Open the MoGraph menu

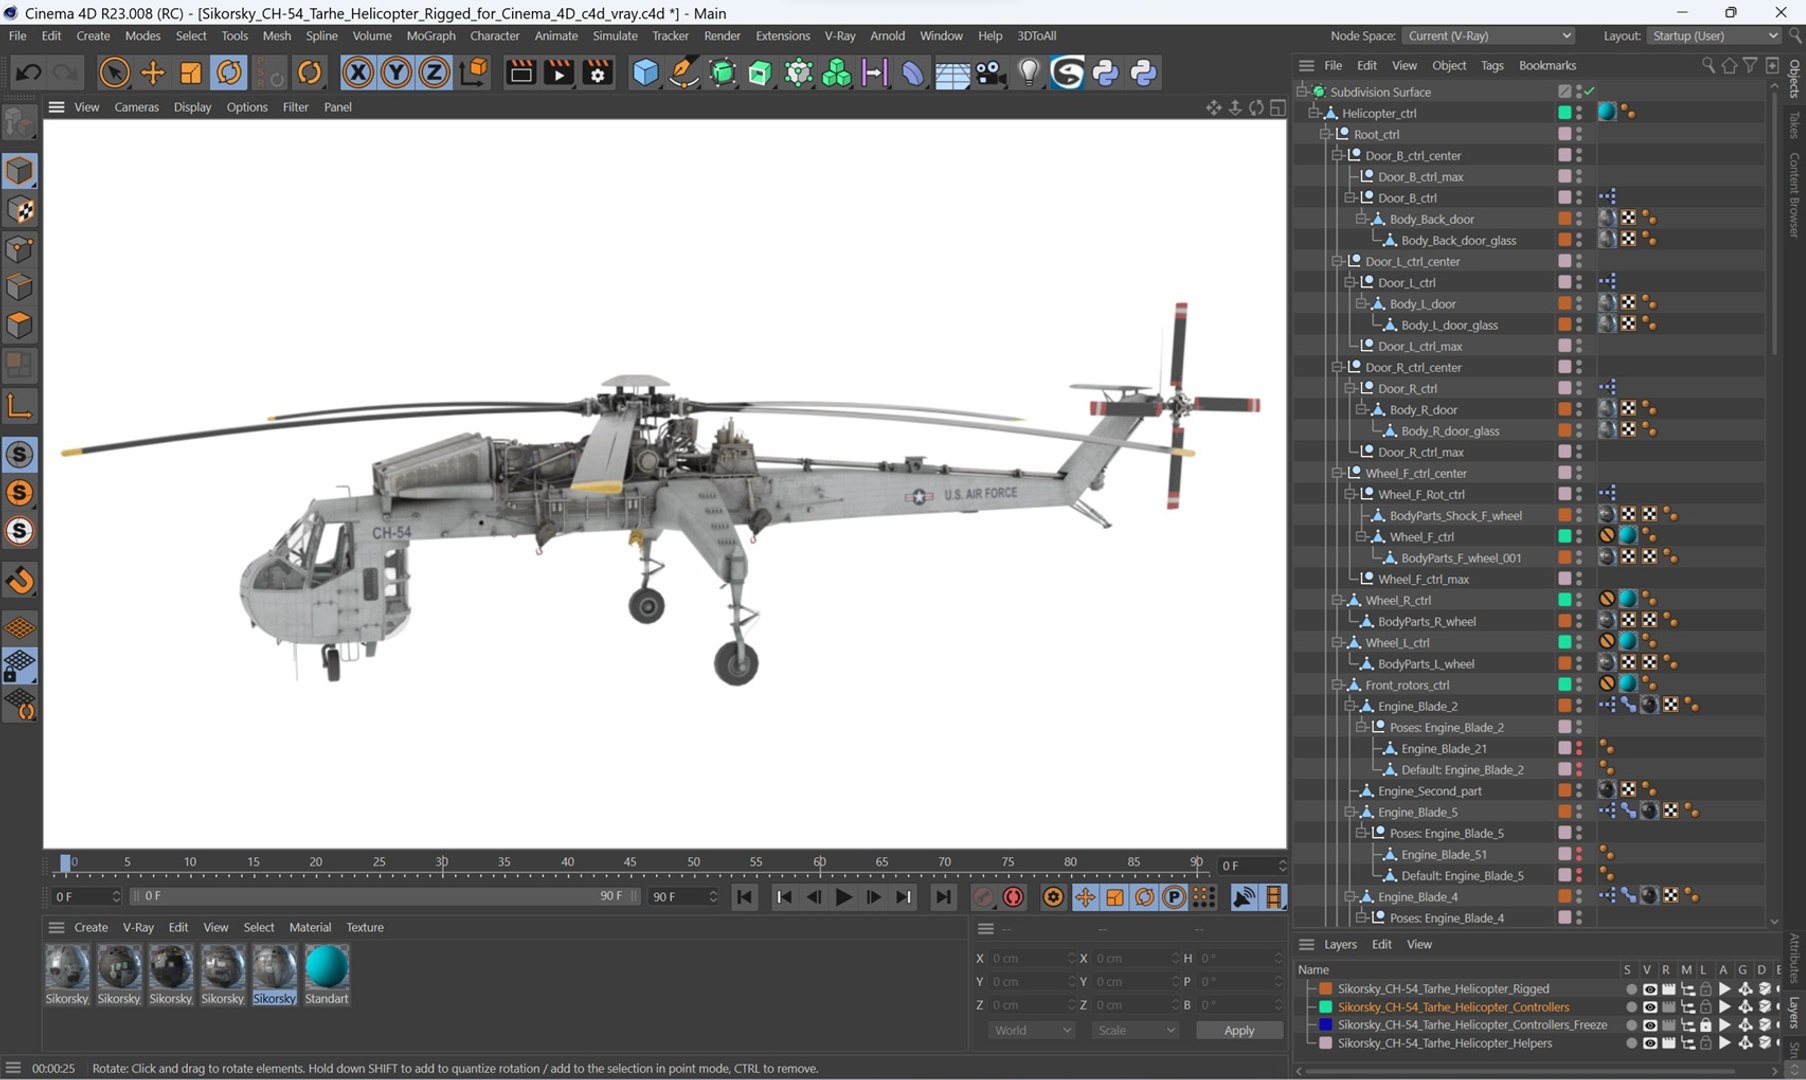pyautogui.click(x=431, y=35)
